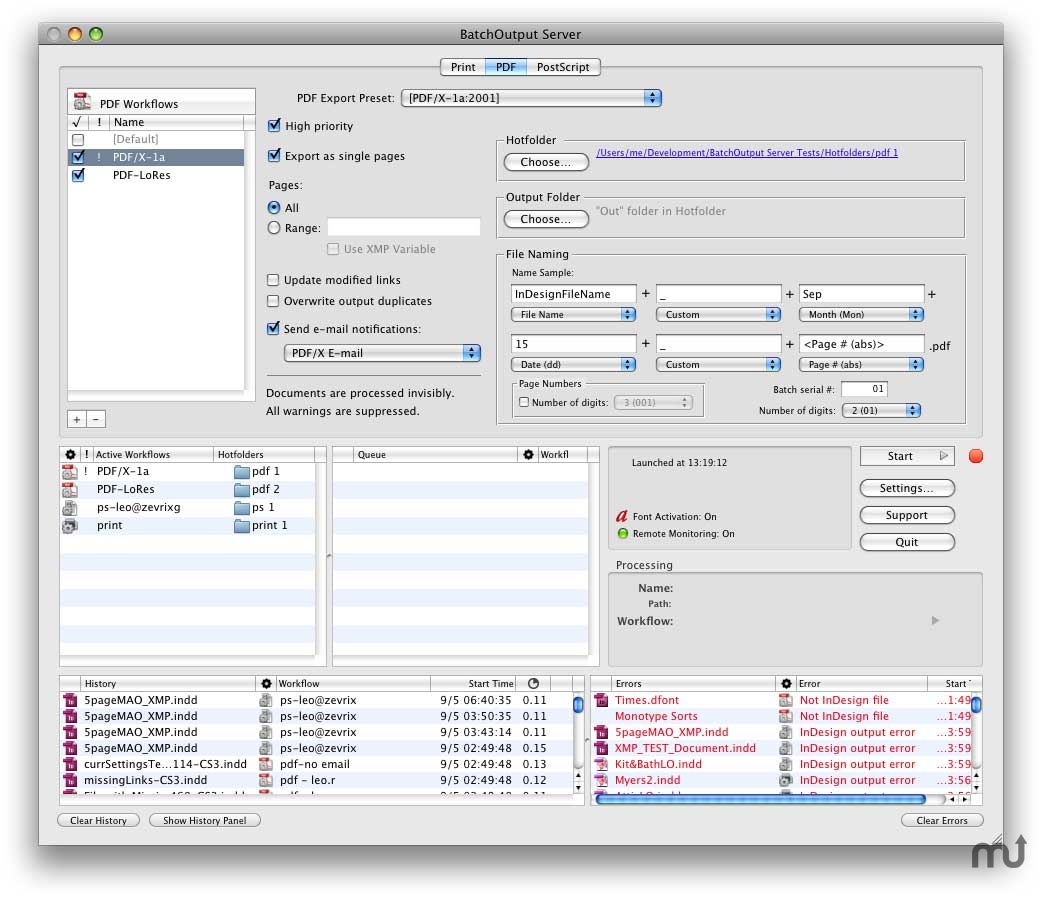Viewport: 1057px width, 898px height.
Task: Click the gear icon in Queue header
Action: point(528,455)
